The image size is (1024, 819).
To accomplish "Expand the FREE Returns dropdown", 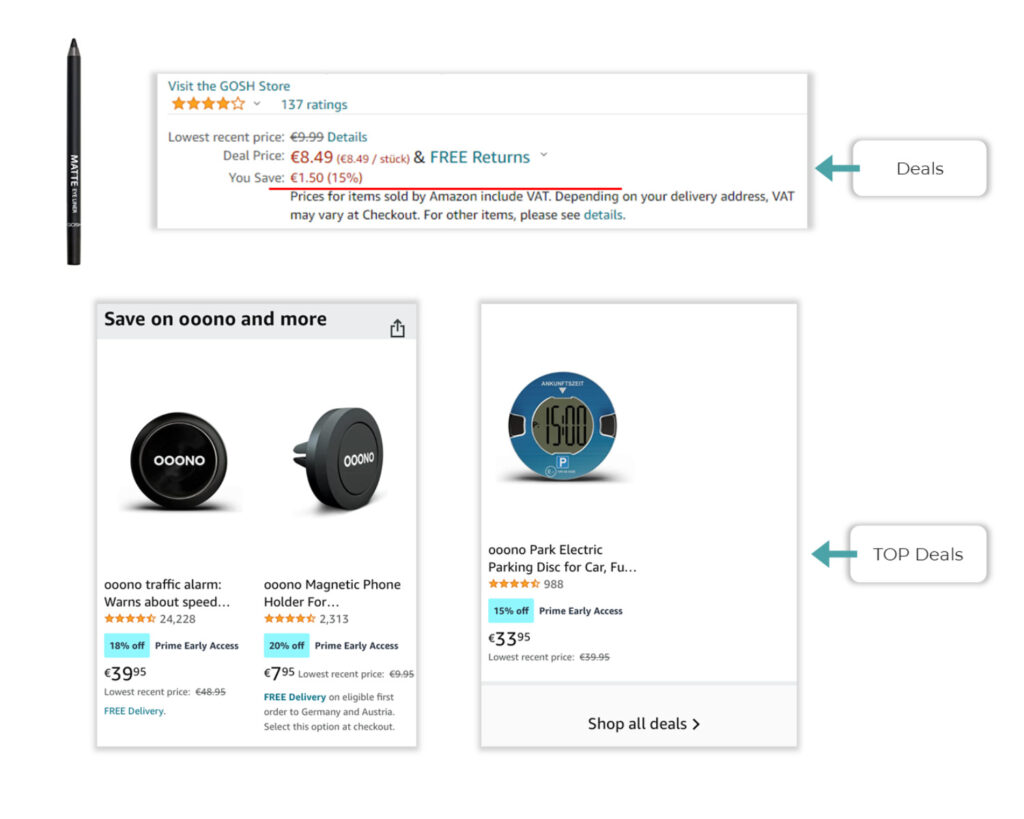I will click(543, 157).
